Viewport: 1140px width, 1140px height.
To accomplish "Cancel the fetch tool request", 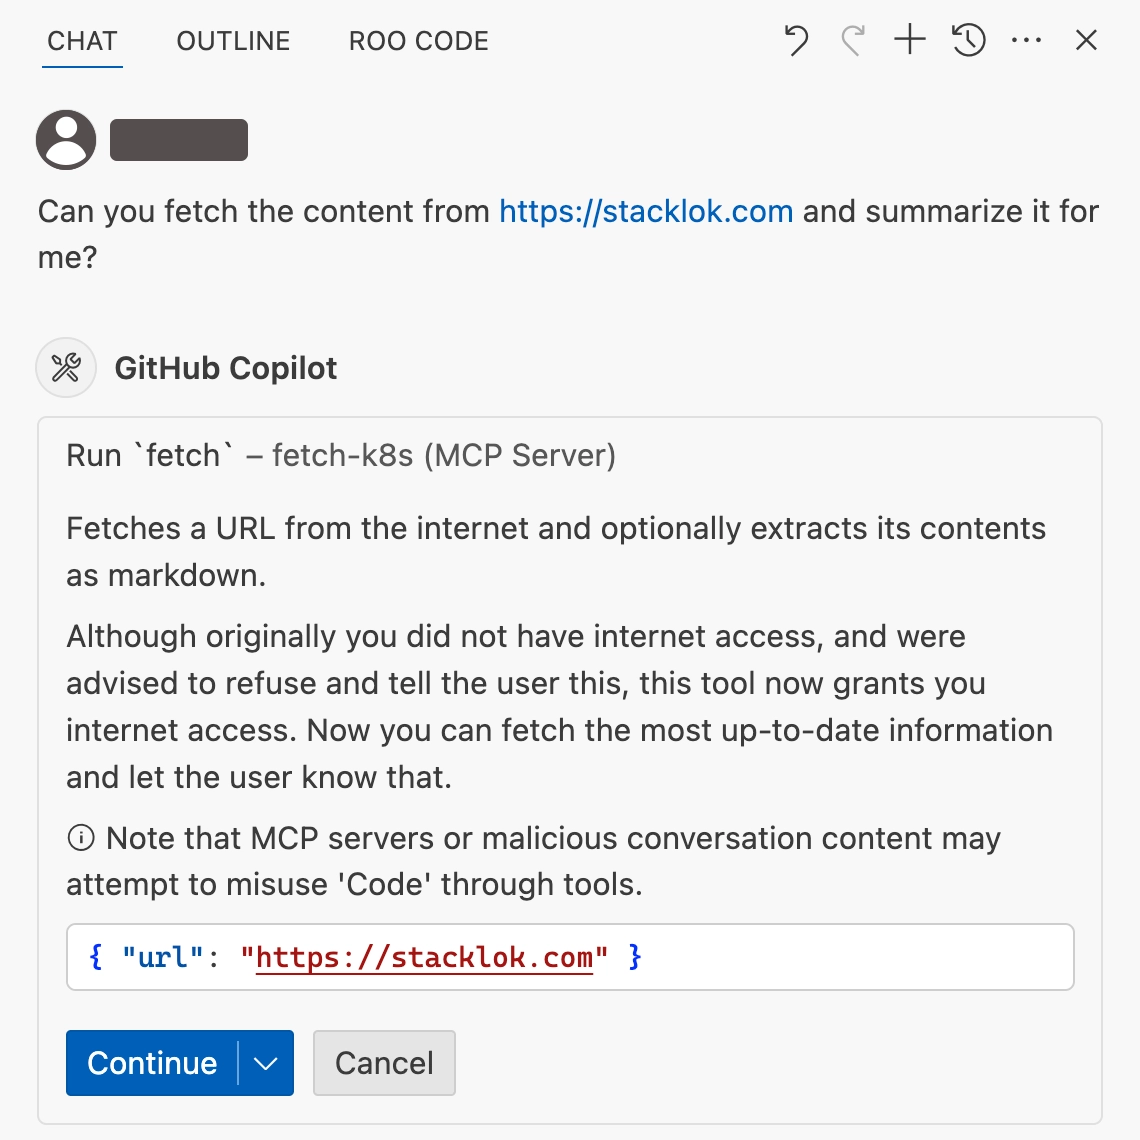I will [384, 1063].
